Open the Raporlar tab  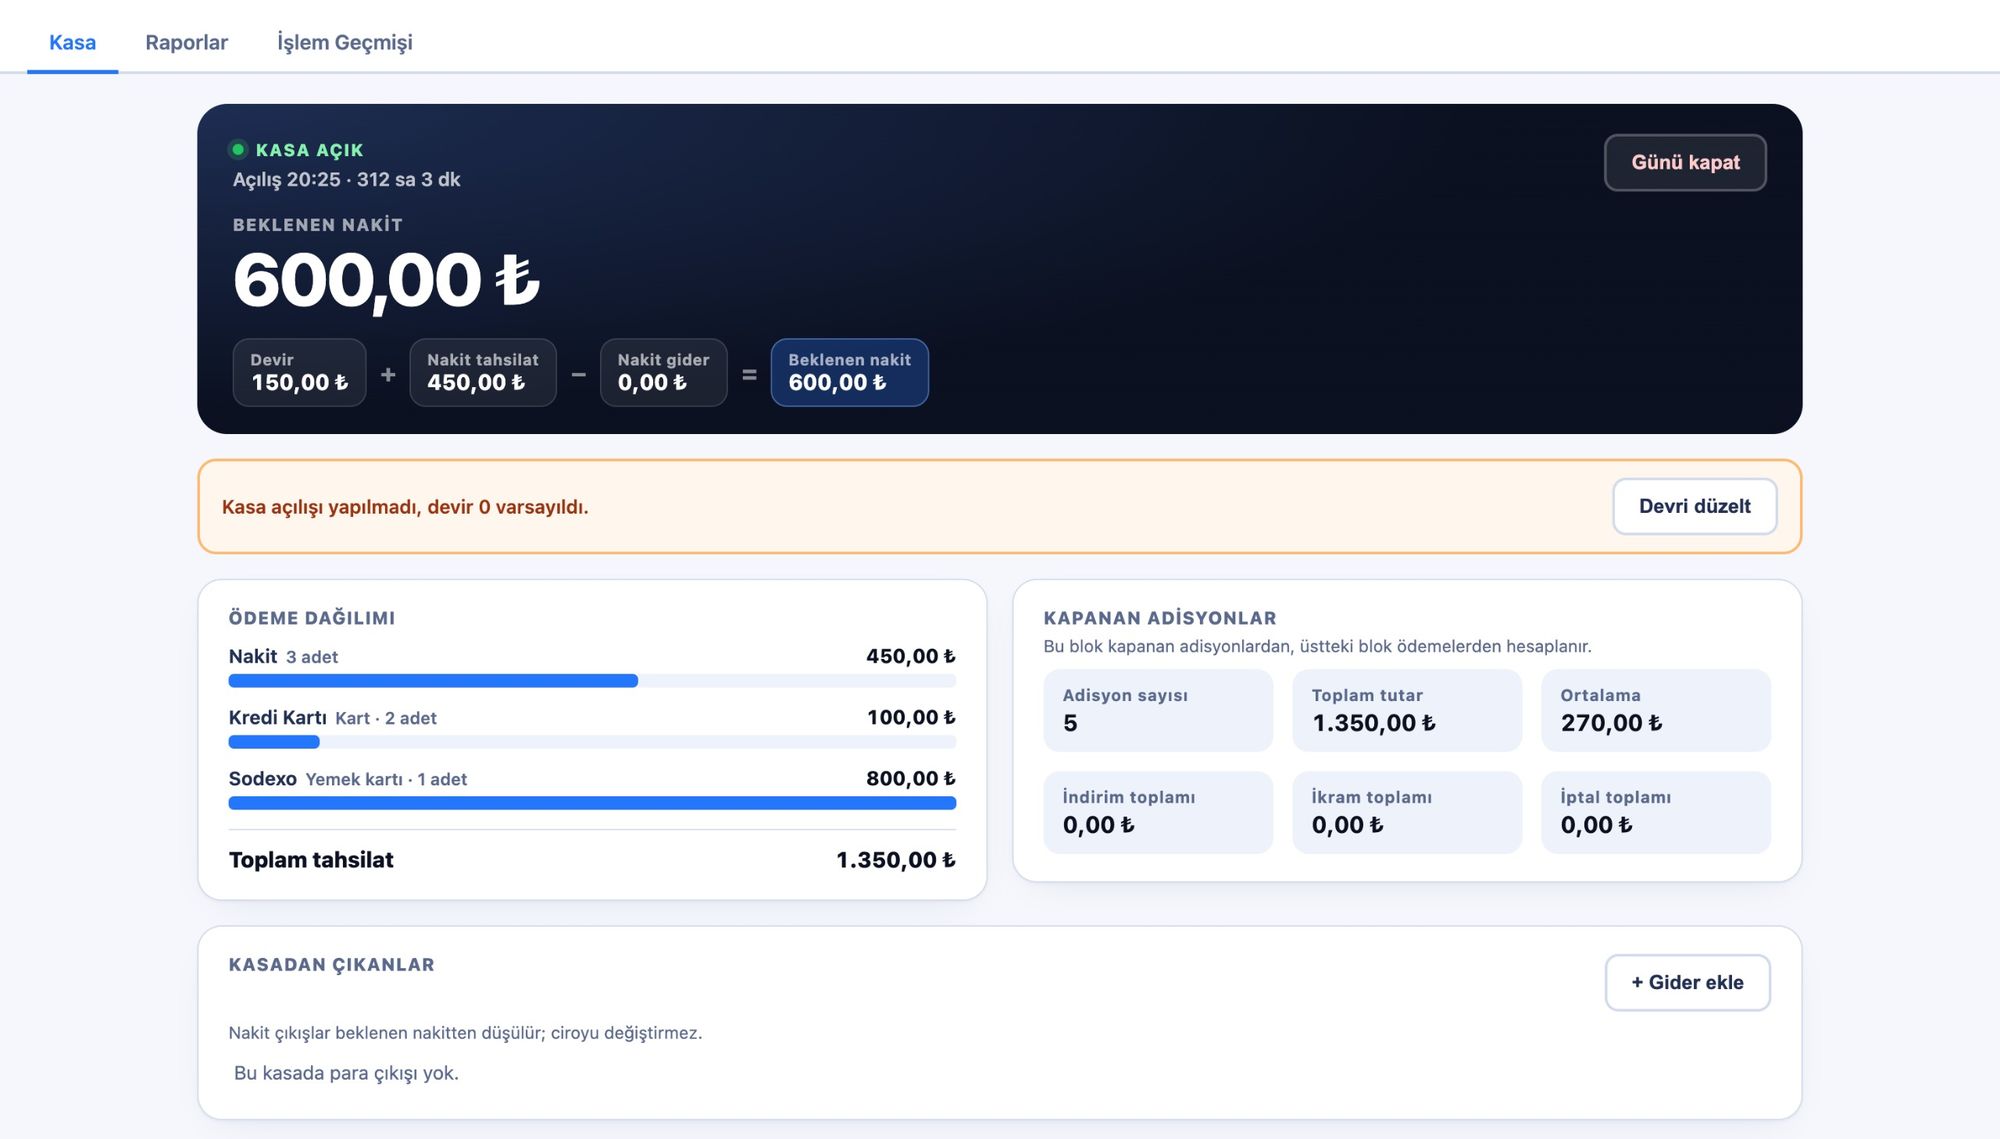(x=186, y=42)
